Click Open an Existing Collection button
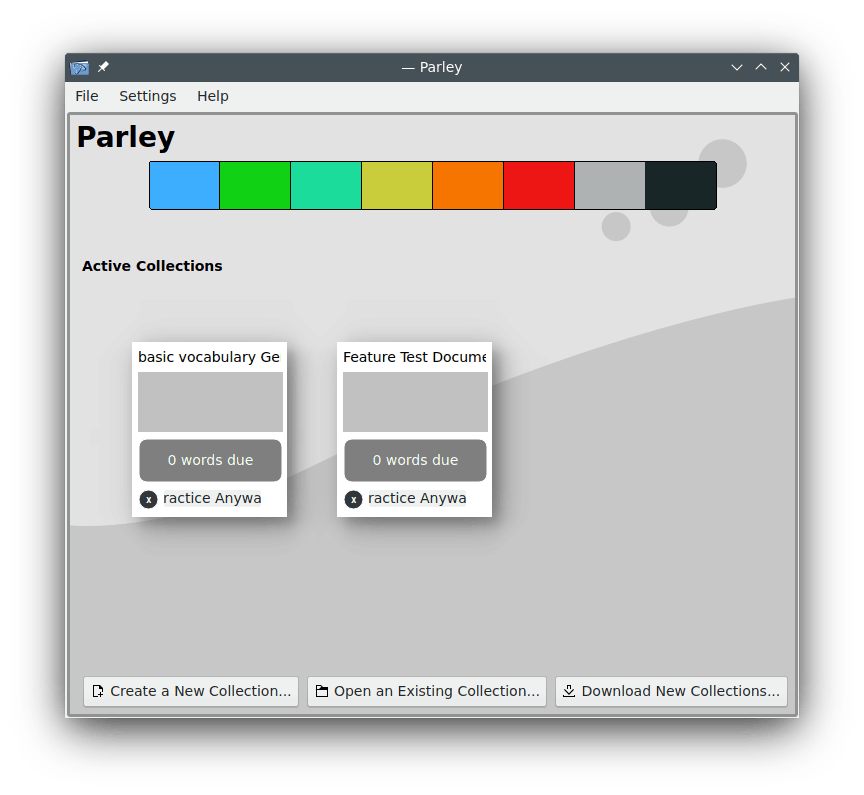Image resolution: width=864 pixels, height=795 pixels. [x=426, y=691]
